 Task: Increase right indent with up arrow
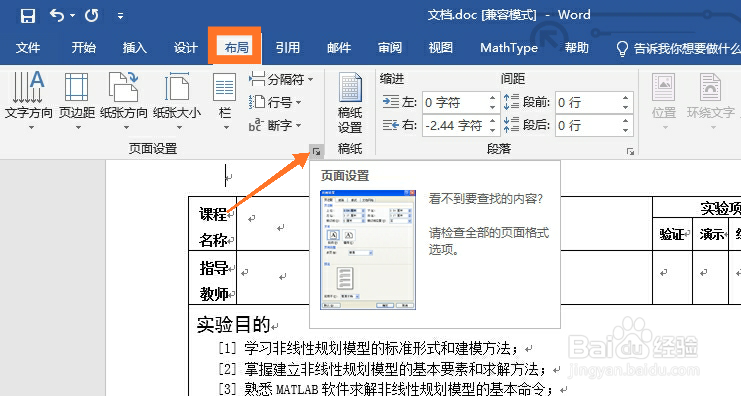(x=492, y=121)
